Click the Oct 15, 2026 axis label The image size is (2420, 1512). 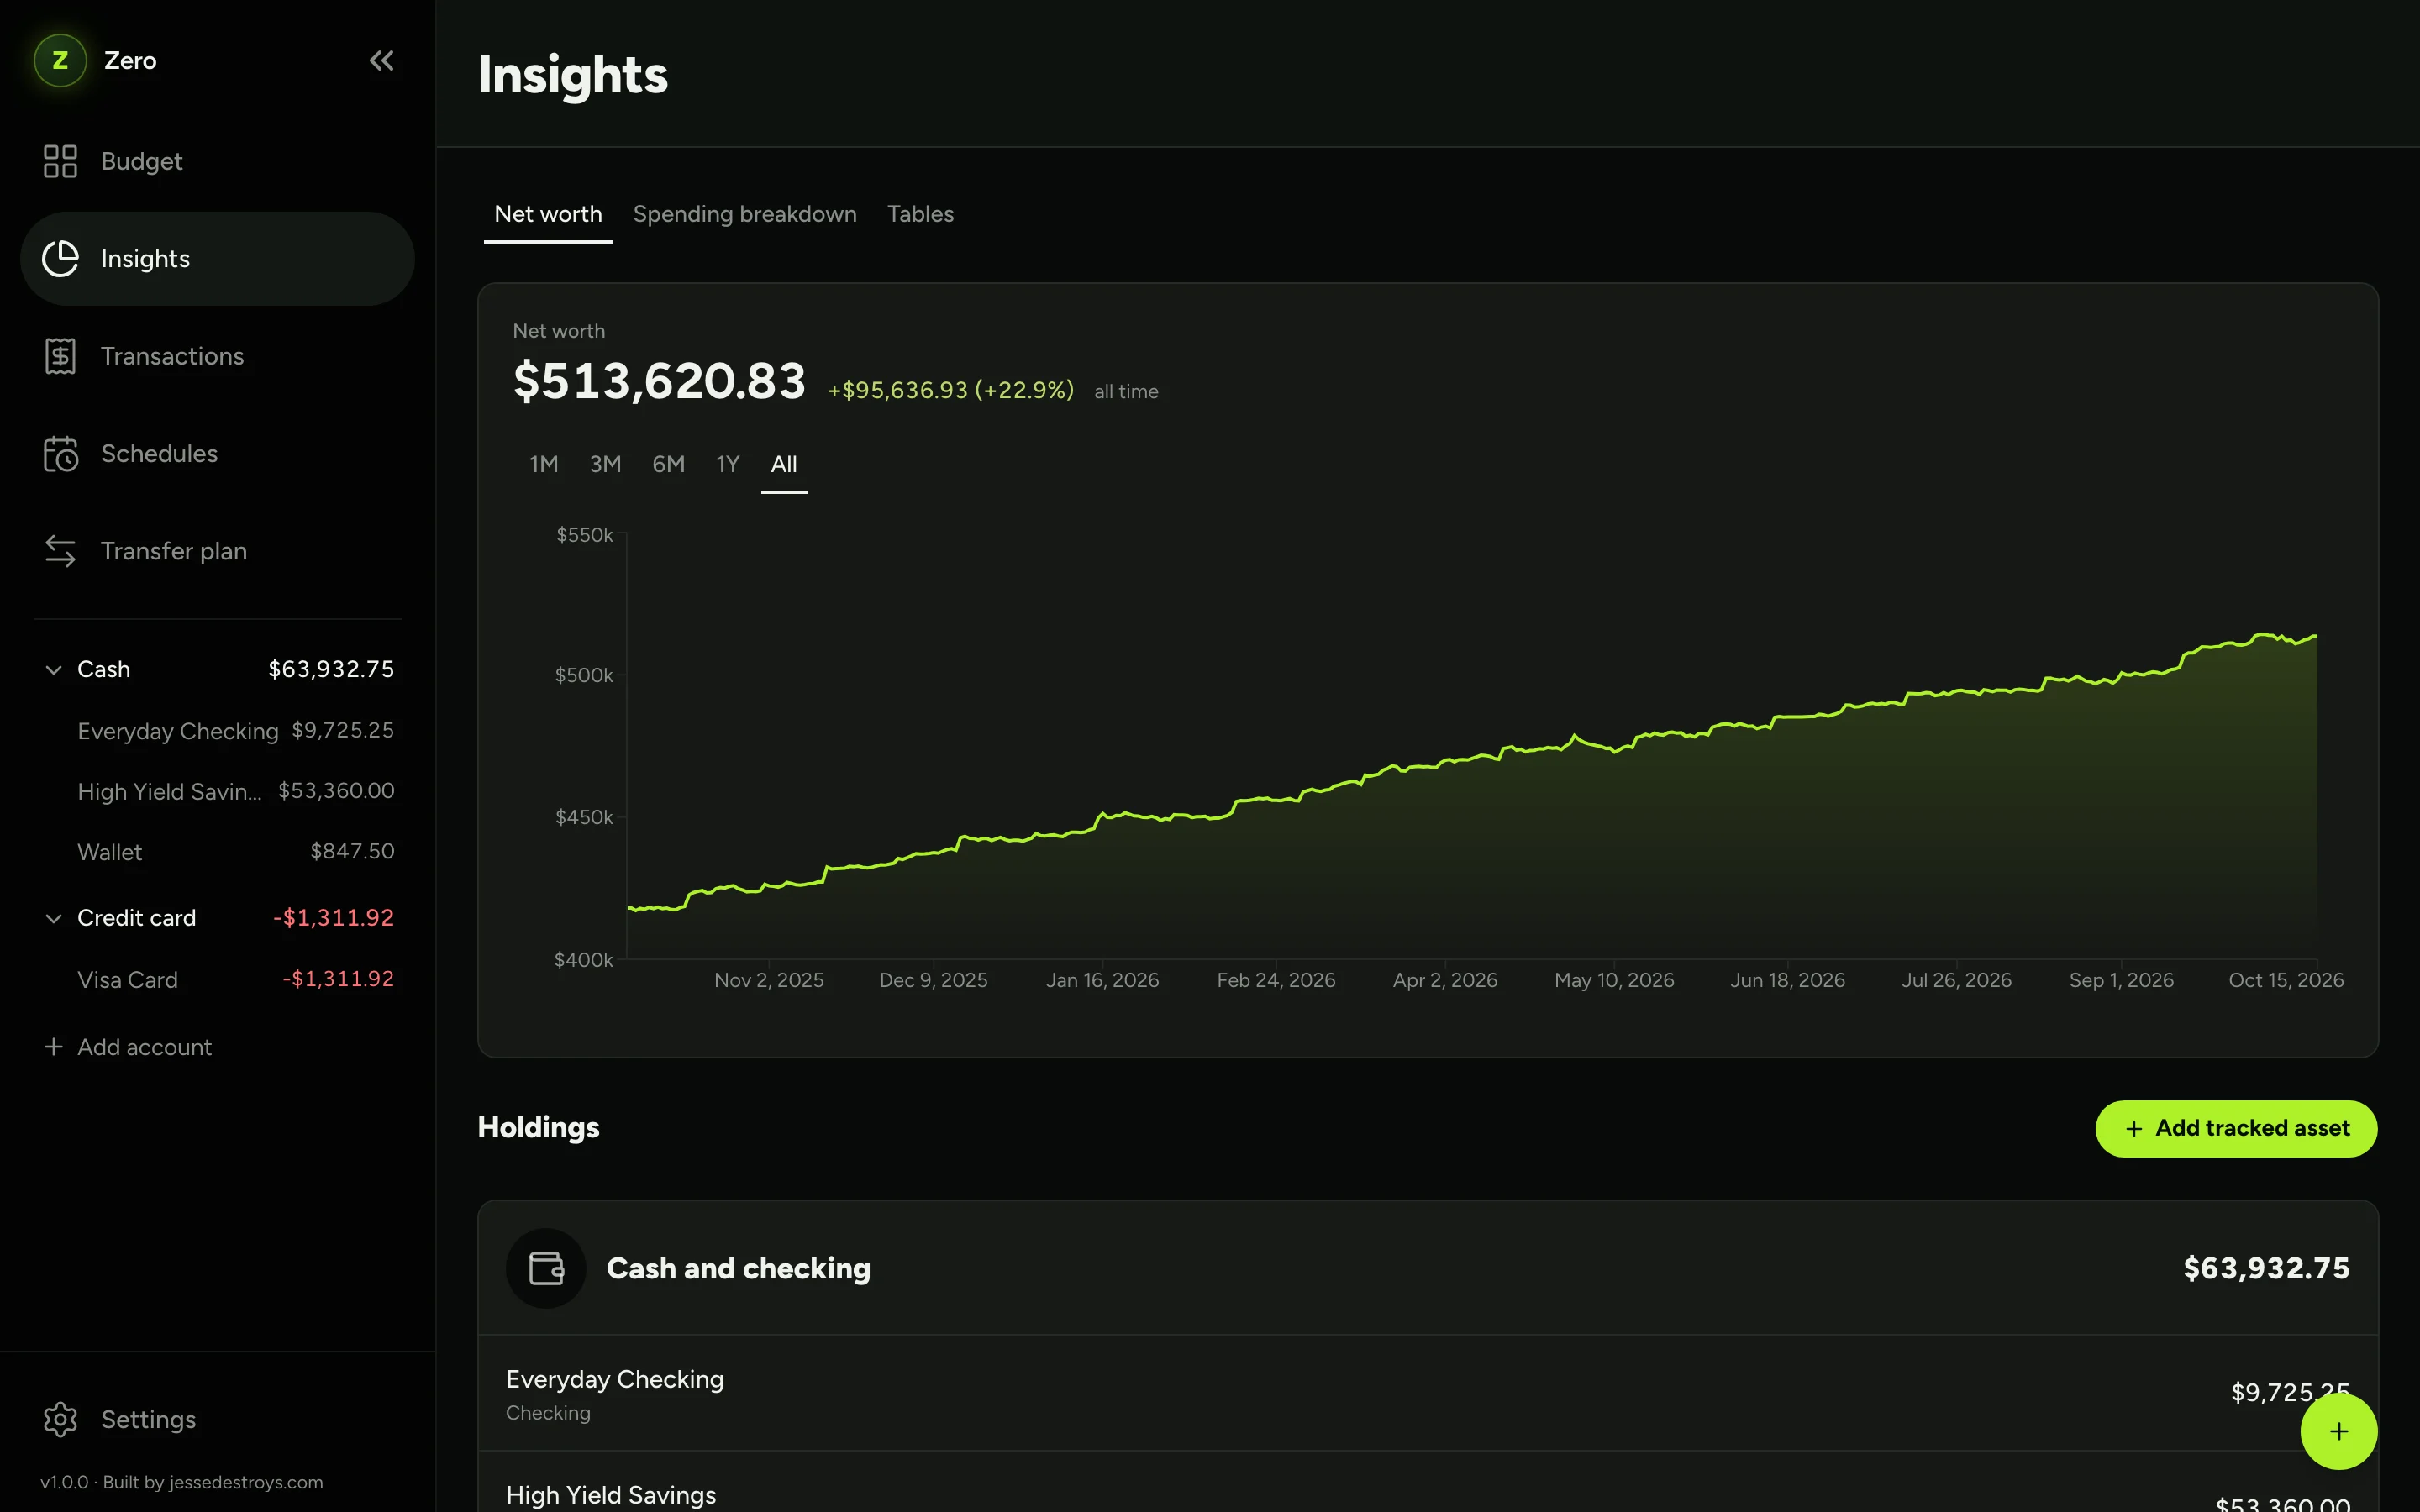coord(2285,980)
